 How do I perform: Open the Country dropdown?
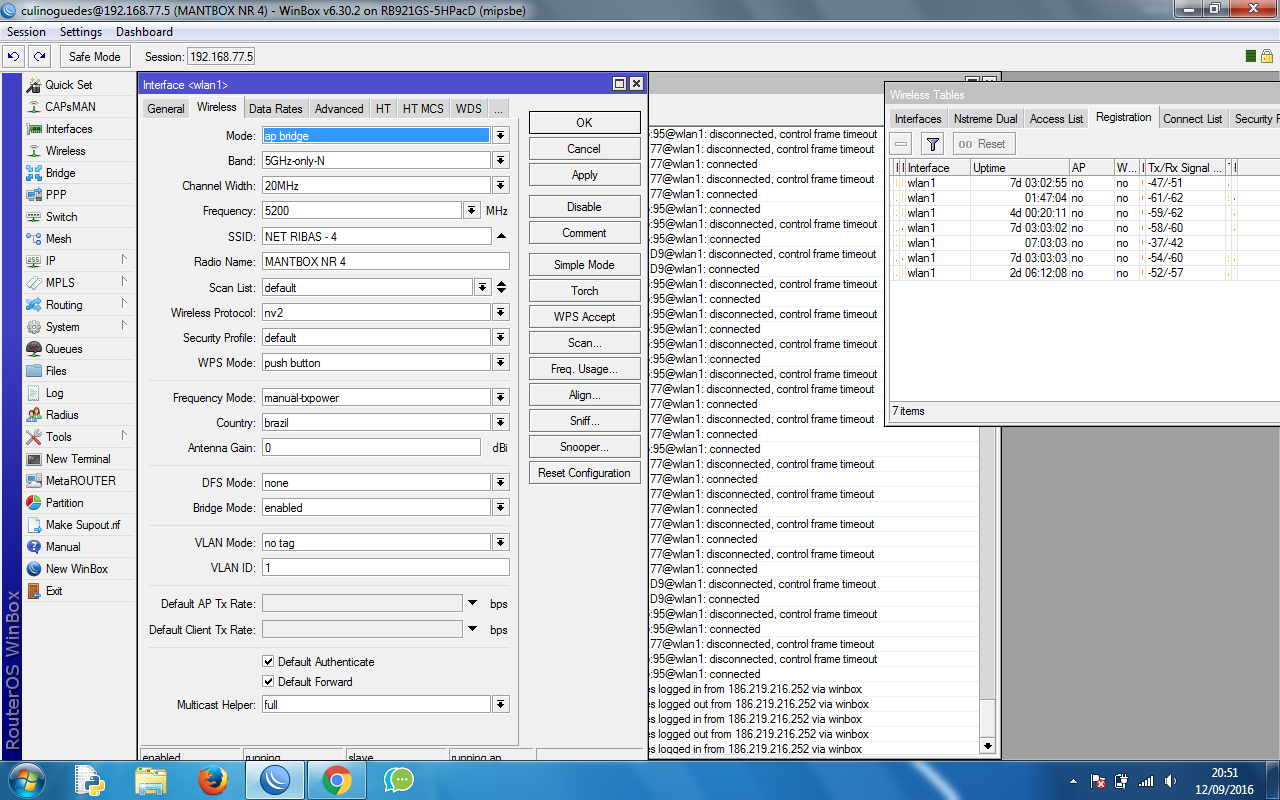[501, 422]
